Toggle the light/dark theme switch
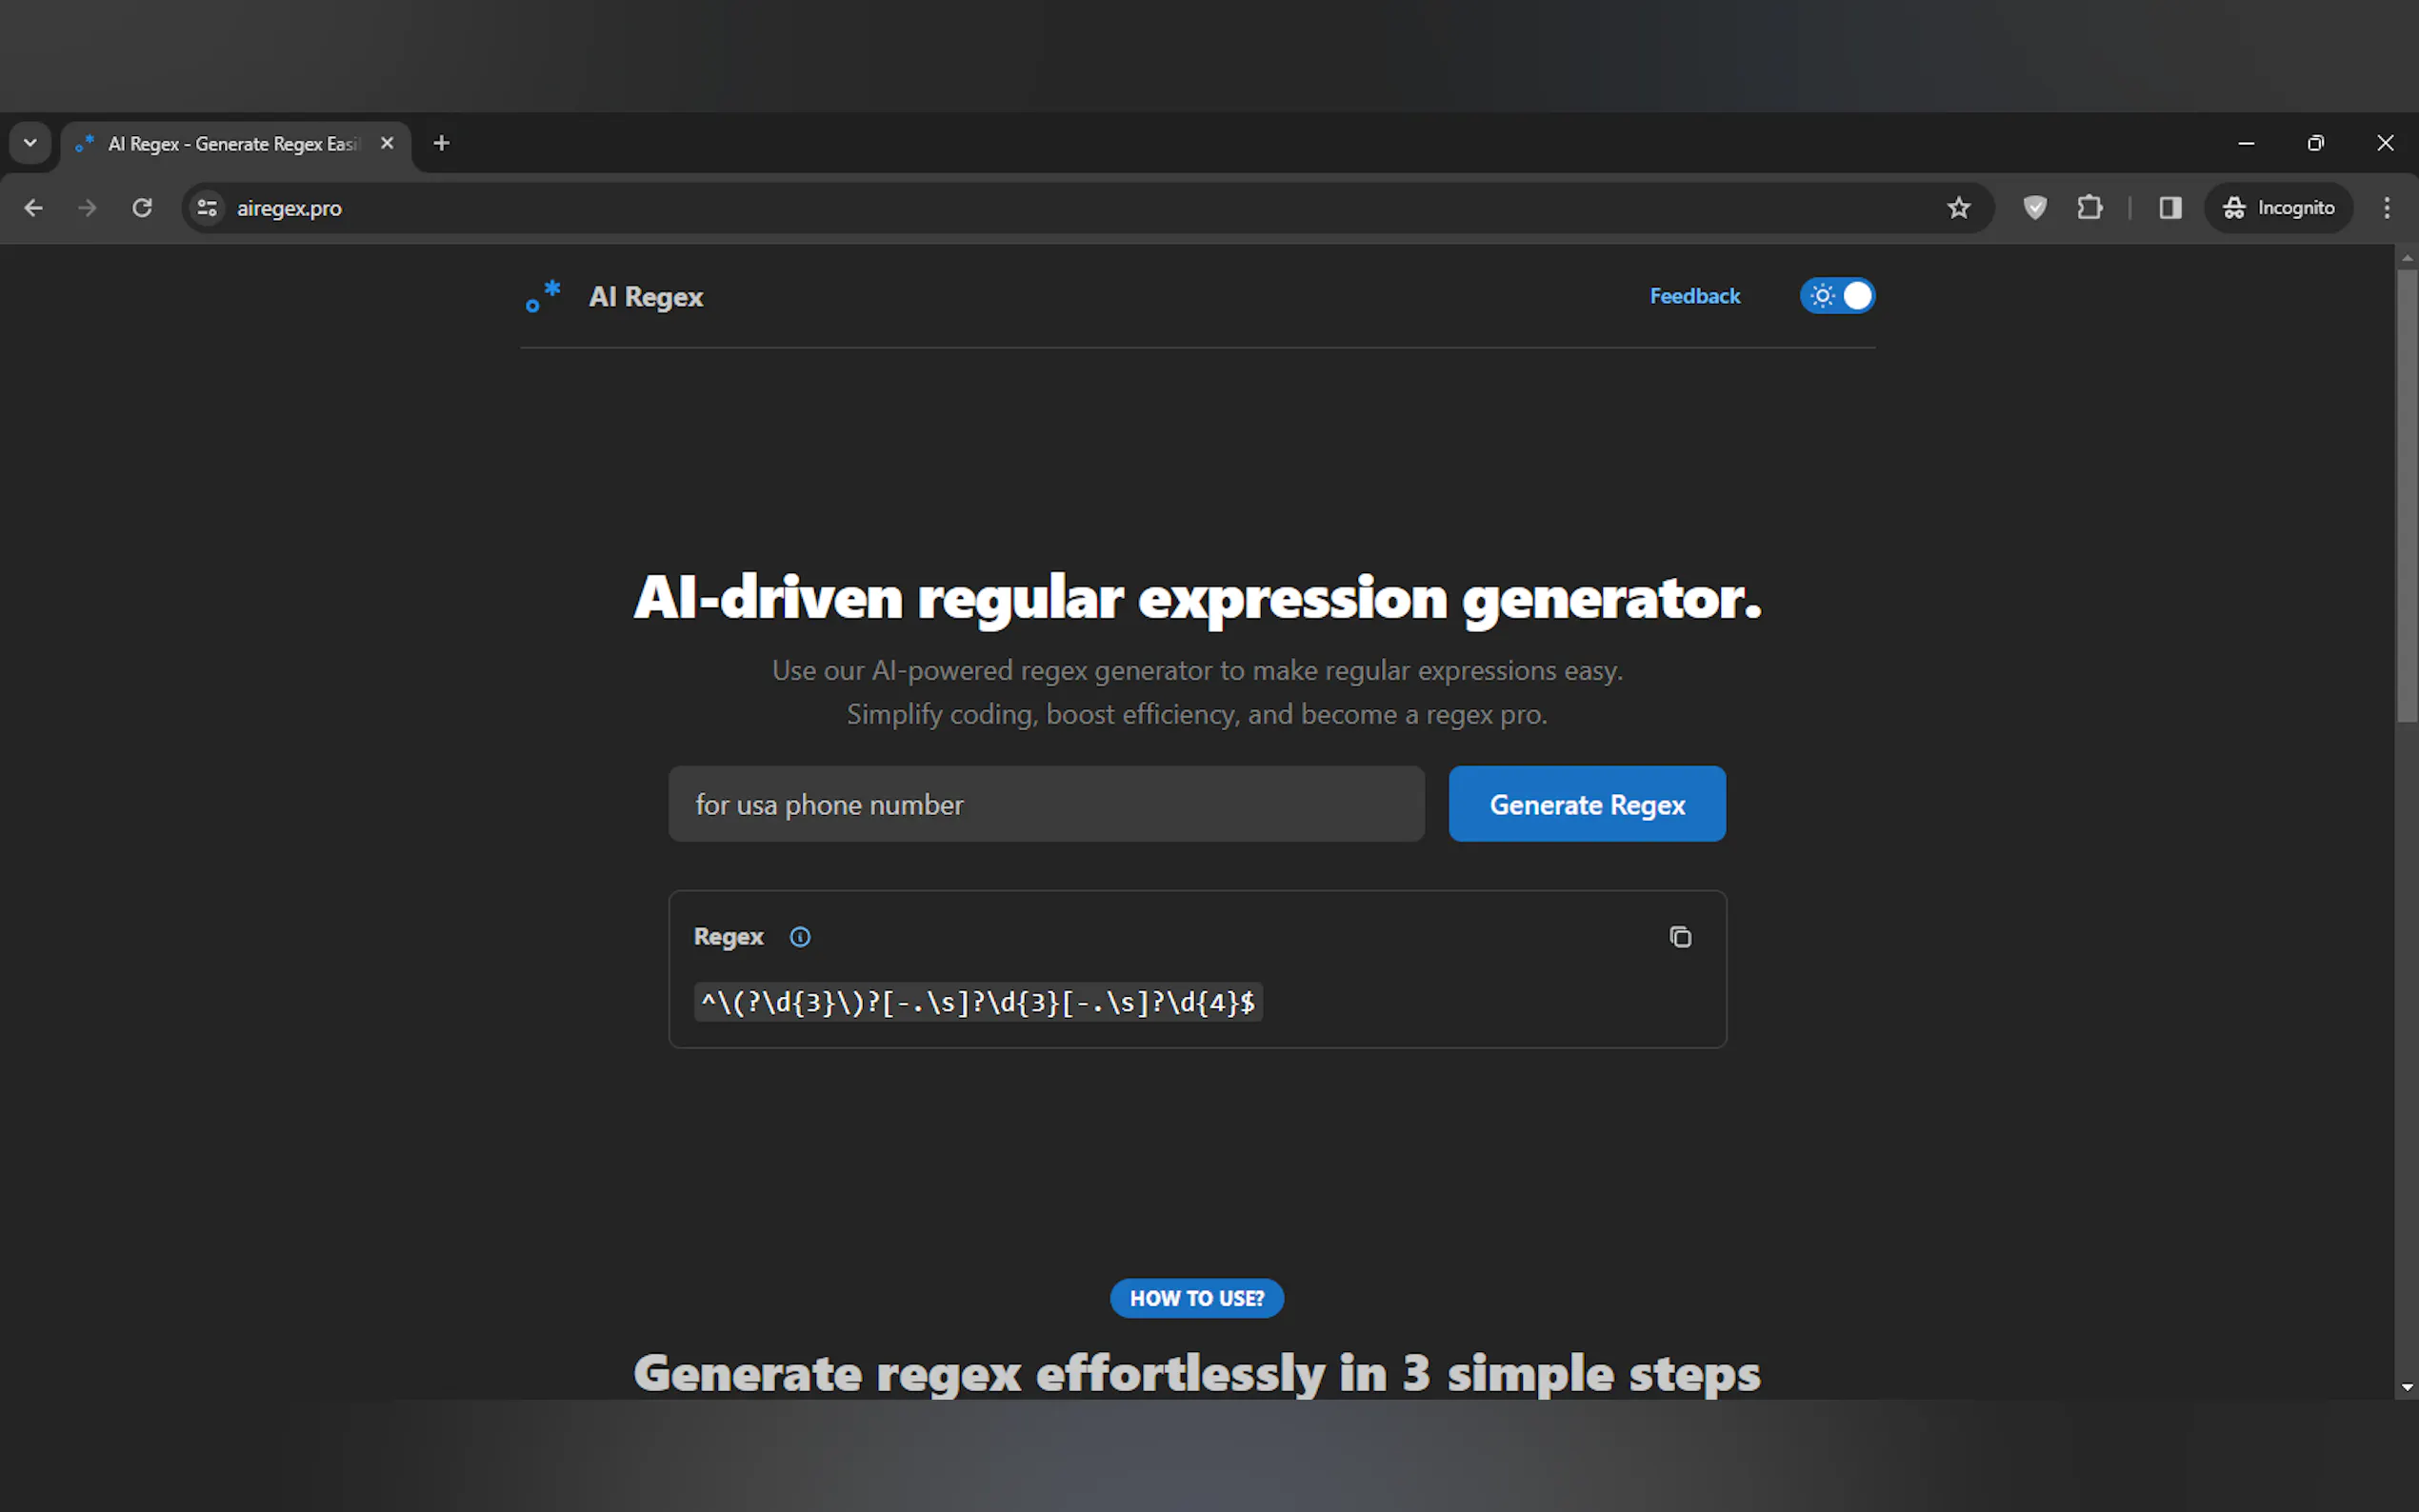2419x1512 pixels. click(1837, 296)
